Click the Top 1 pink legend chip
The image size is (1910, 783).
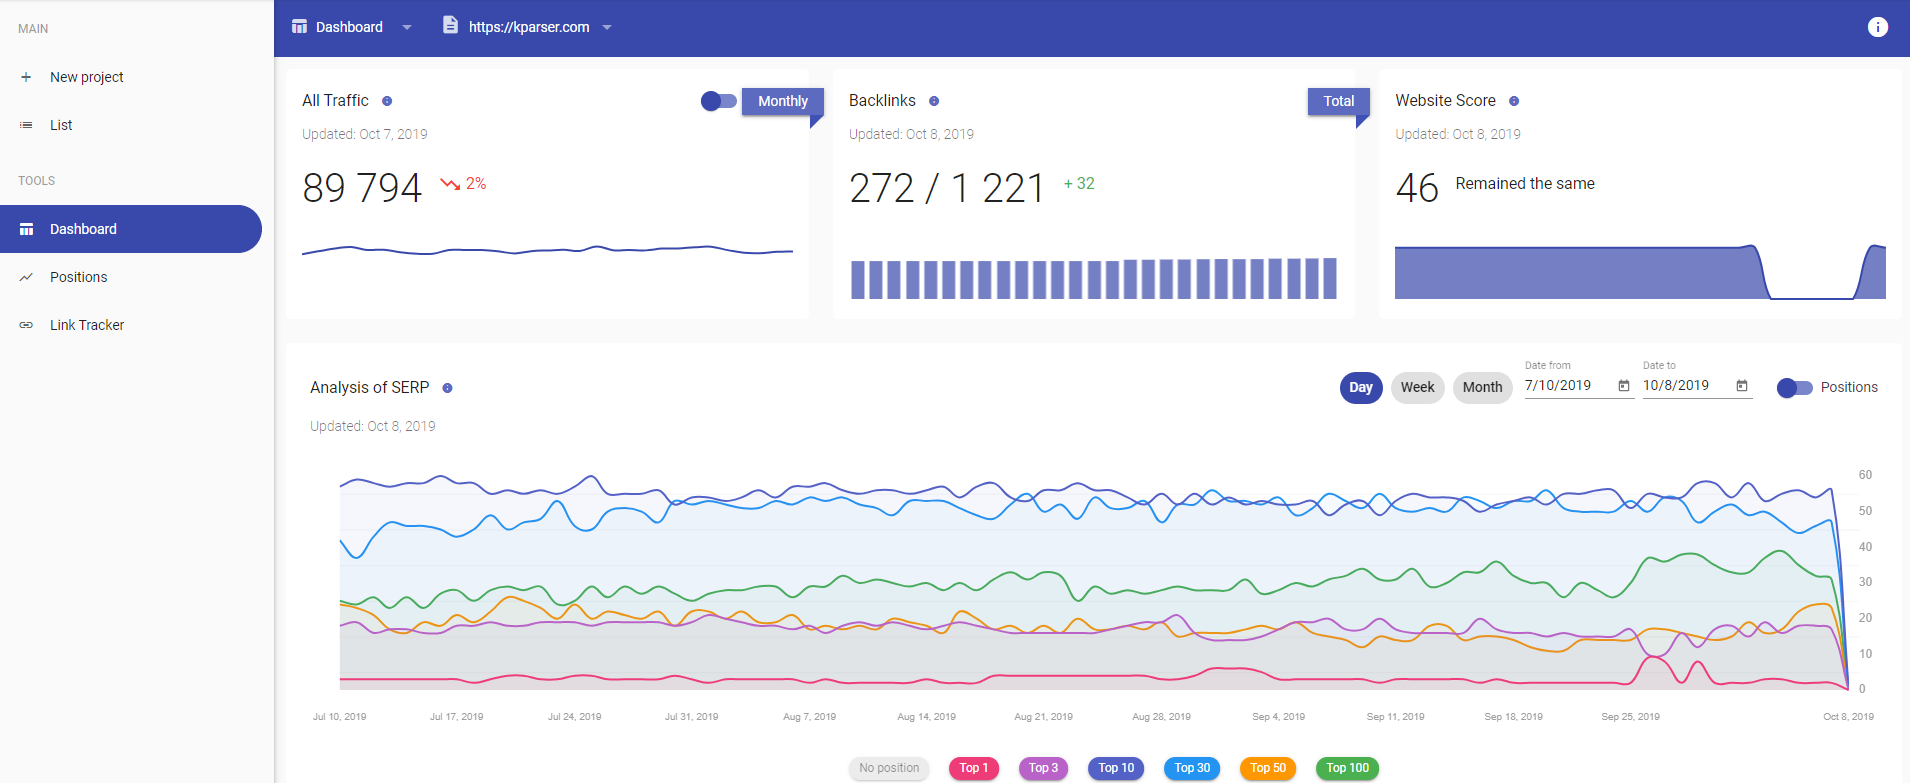[x=973, y=768]
